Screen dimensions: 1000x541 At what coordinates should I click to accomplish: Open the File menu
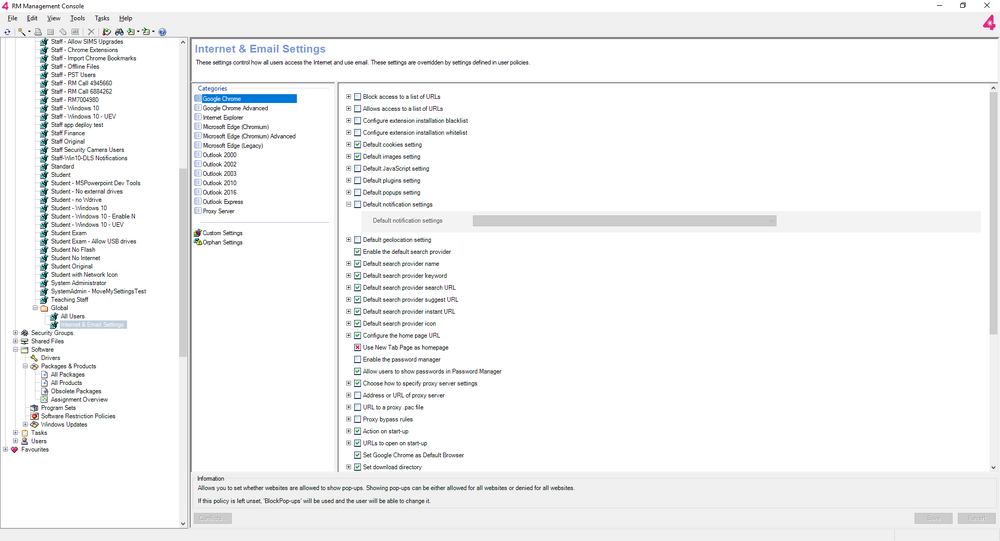(12, 19)
